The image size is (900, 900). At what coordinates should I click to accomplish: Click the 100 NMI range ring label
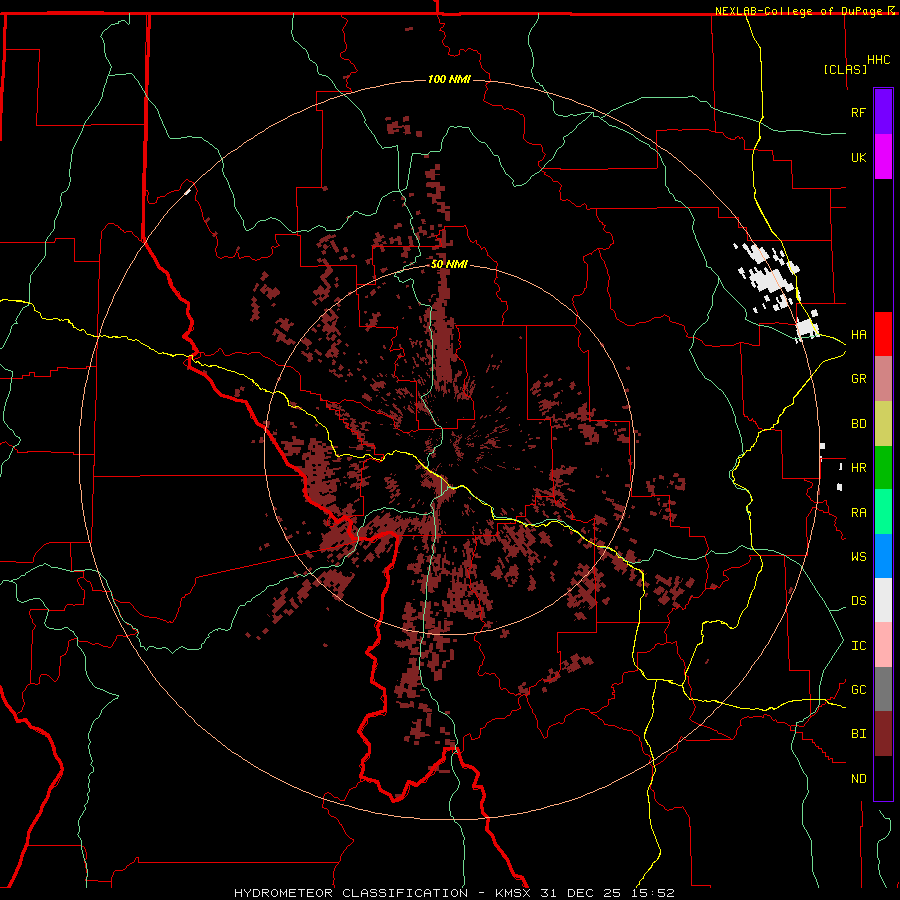click(x=449, y=79)
